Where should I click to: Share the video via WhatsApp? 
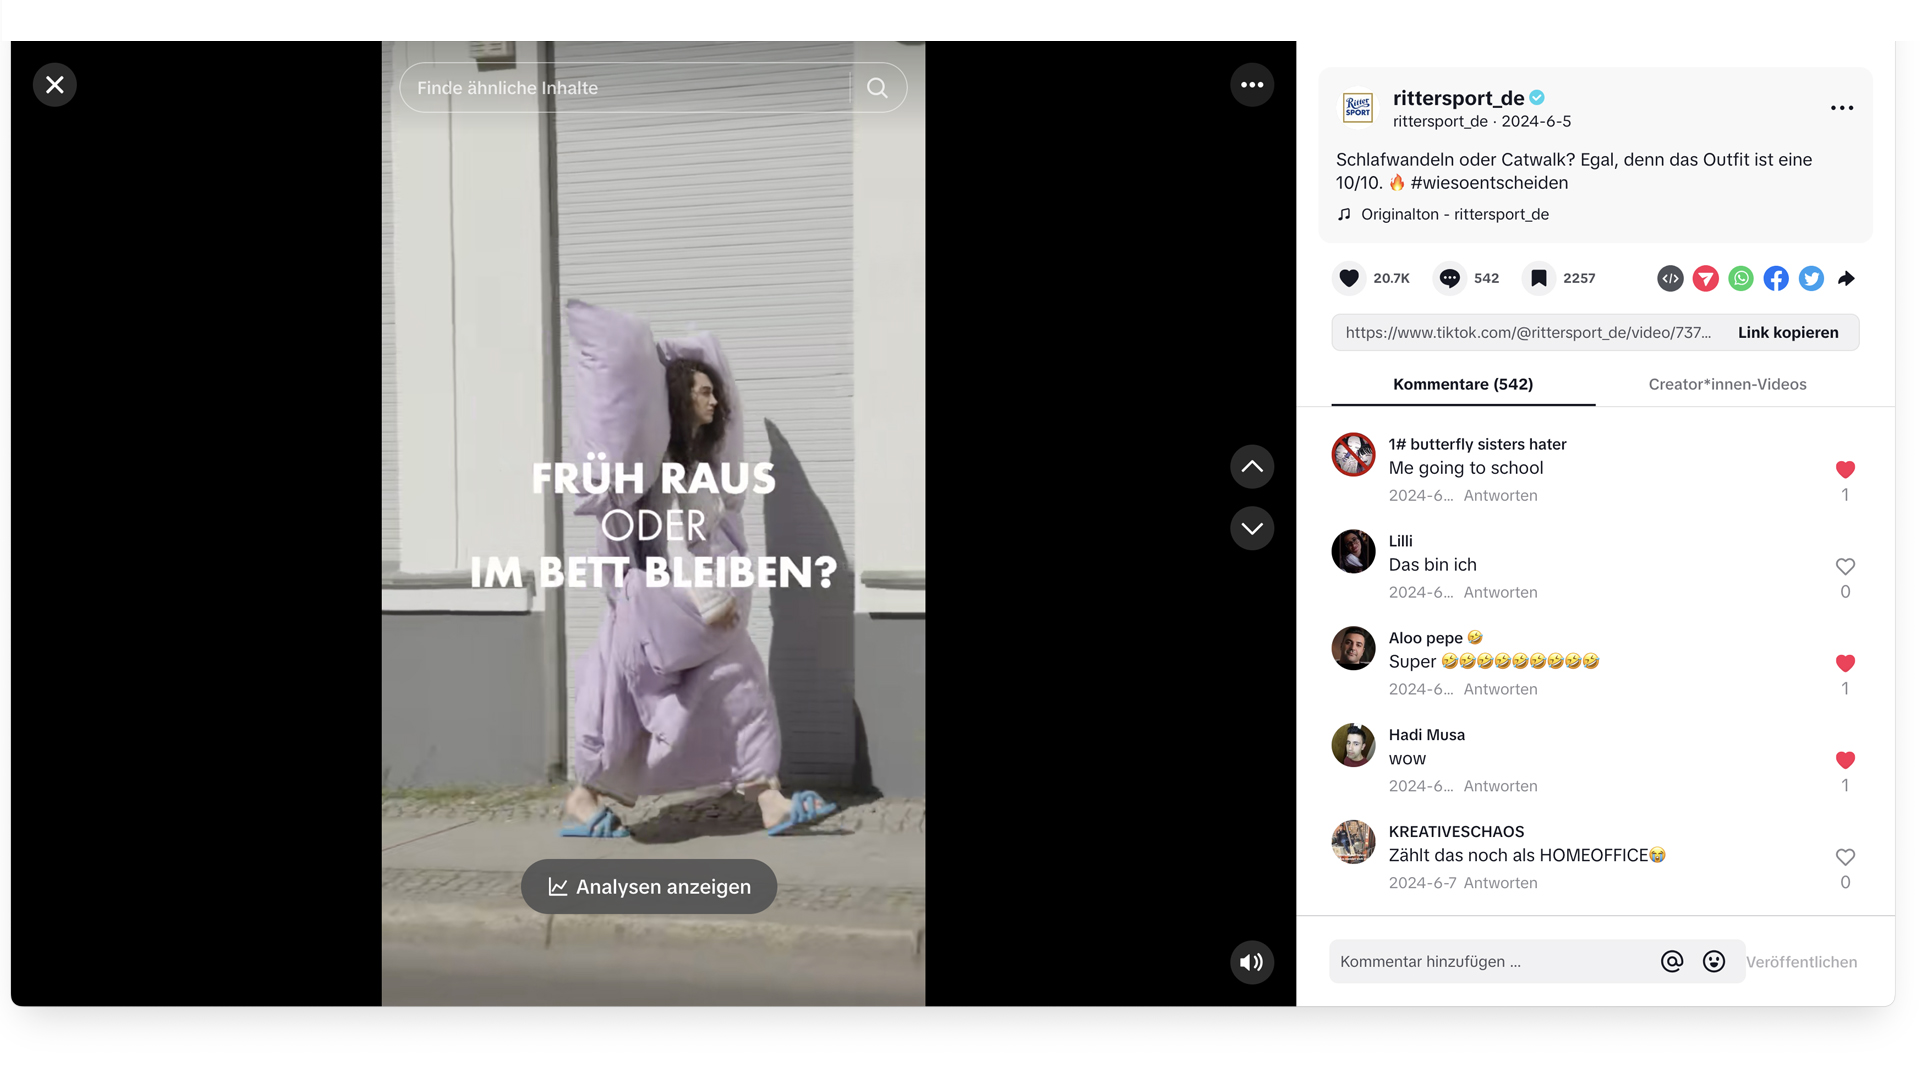(1740, 278)
